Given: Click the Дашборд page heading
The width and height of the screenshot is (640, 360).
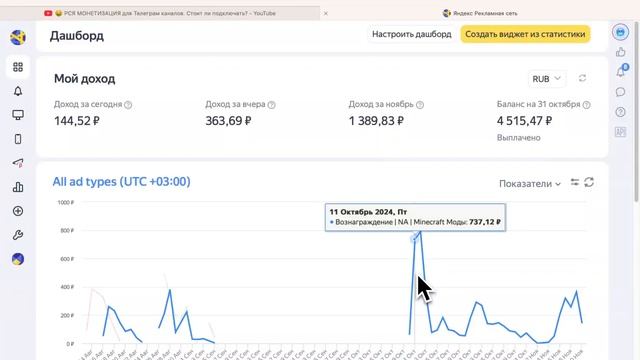Looking at the screenshot, I should coord(77,36).
